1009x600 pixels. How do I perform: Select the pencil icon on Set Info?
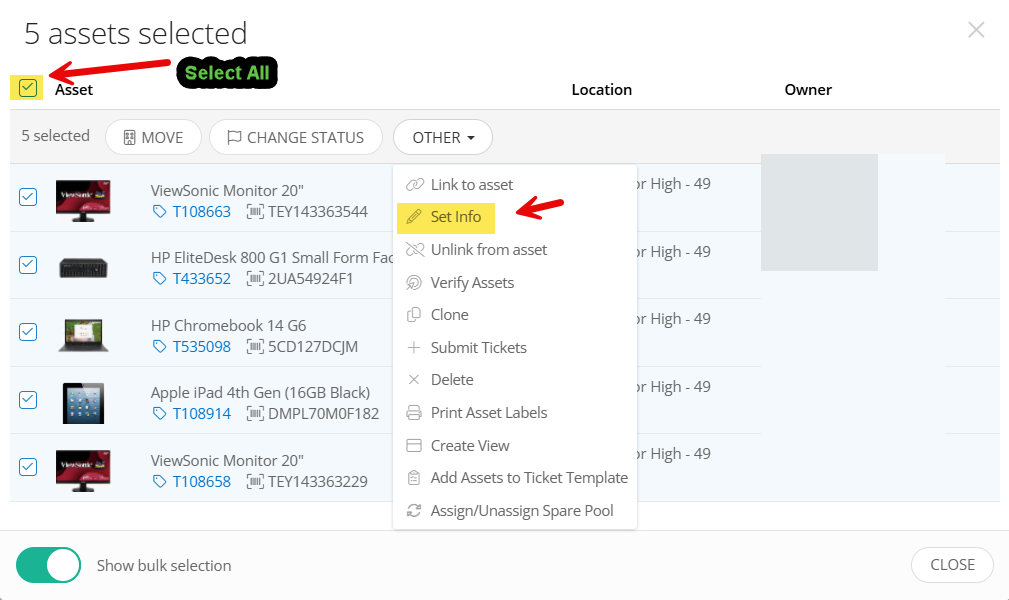coord(414,217)
